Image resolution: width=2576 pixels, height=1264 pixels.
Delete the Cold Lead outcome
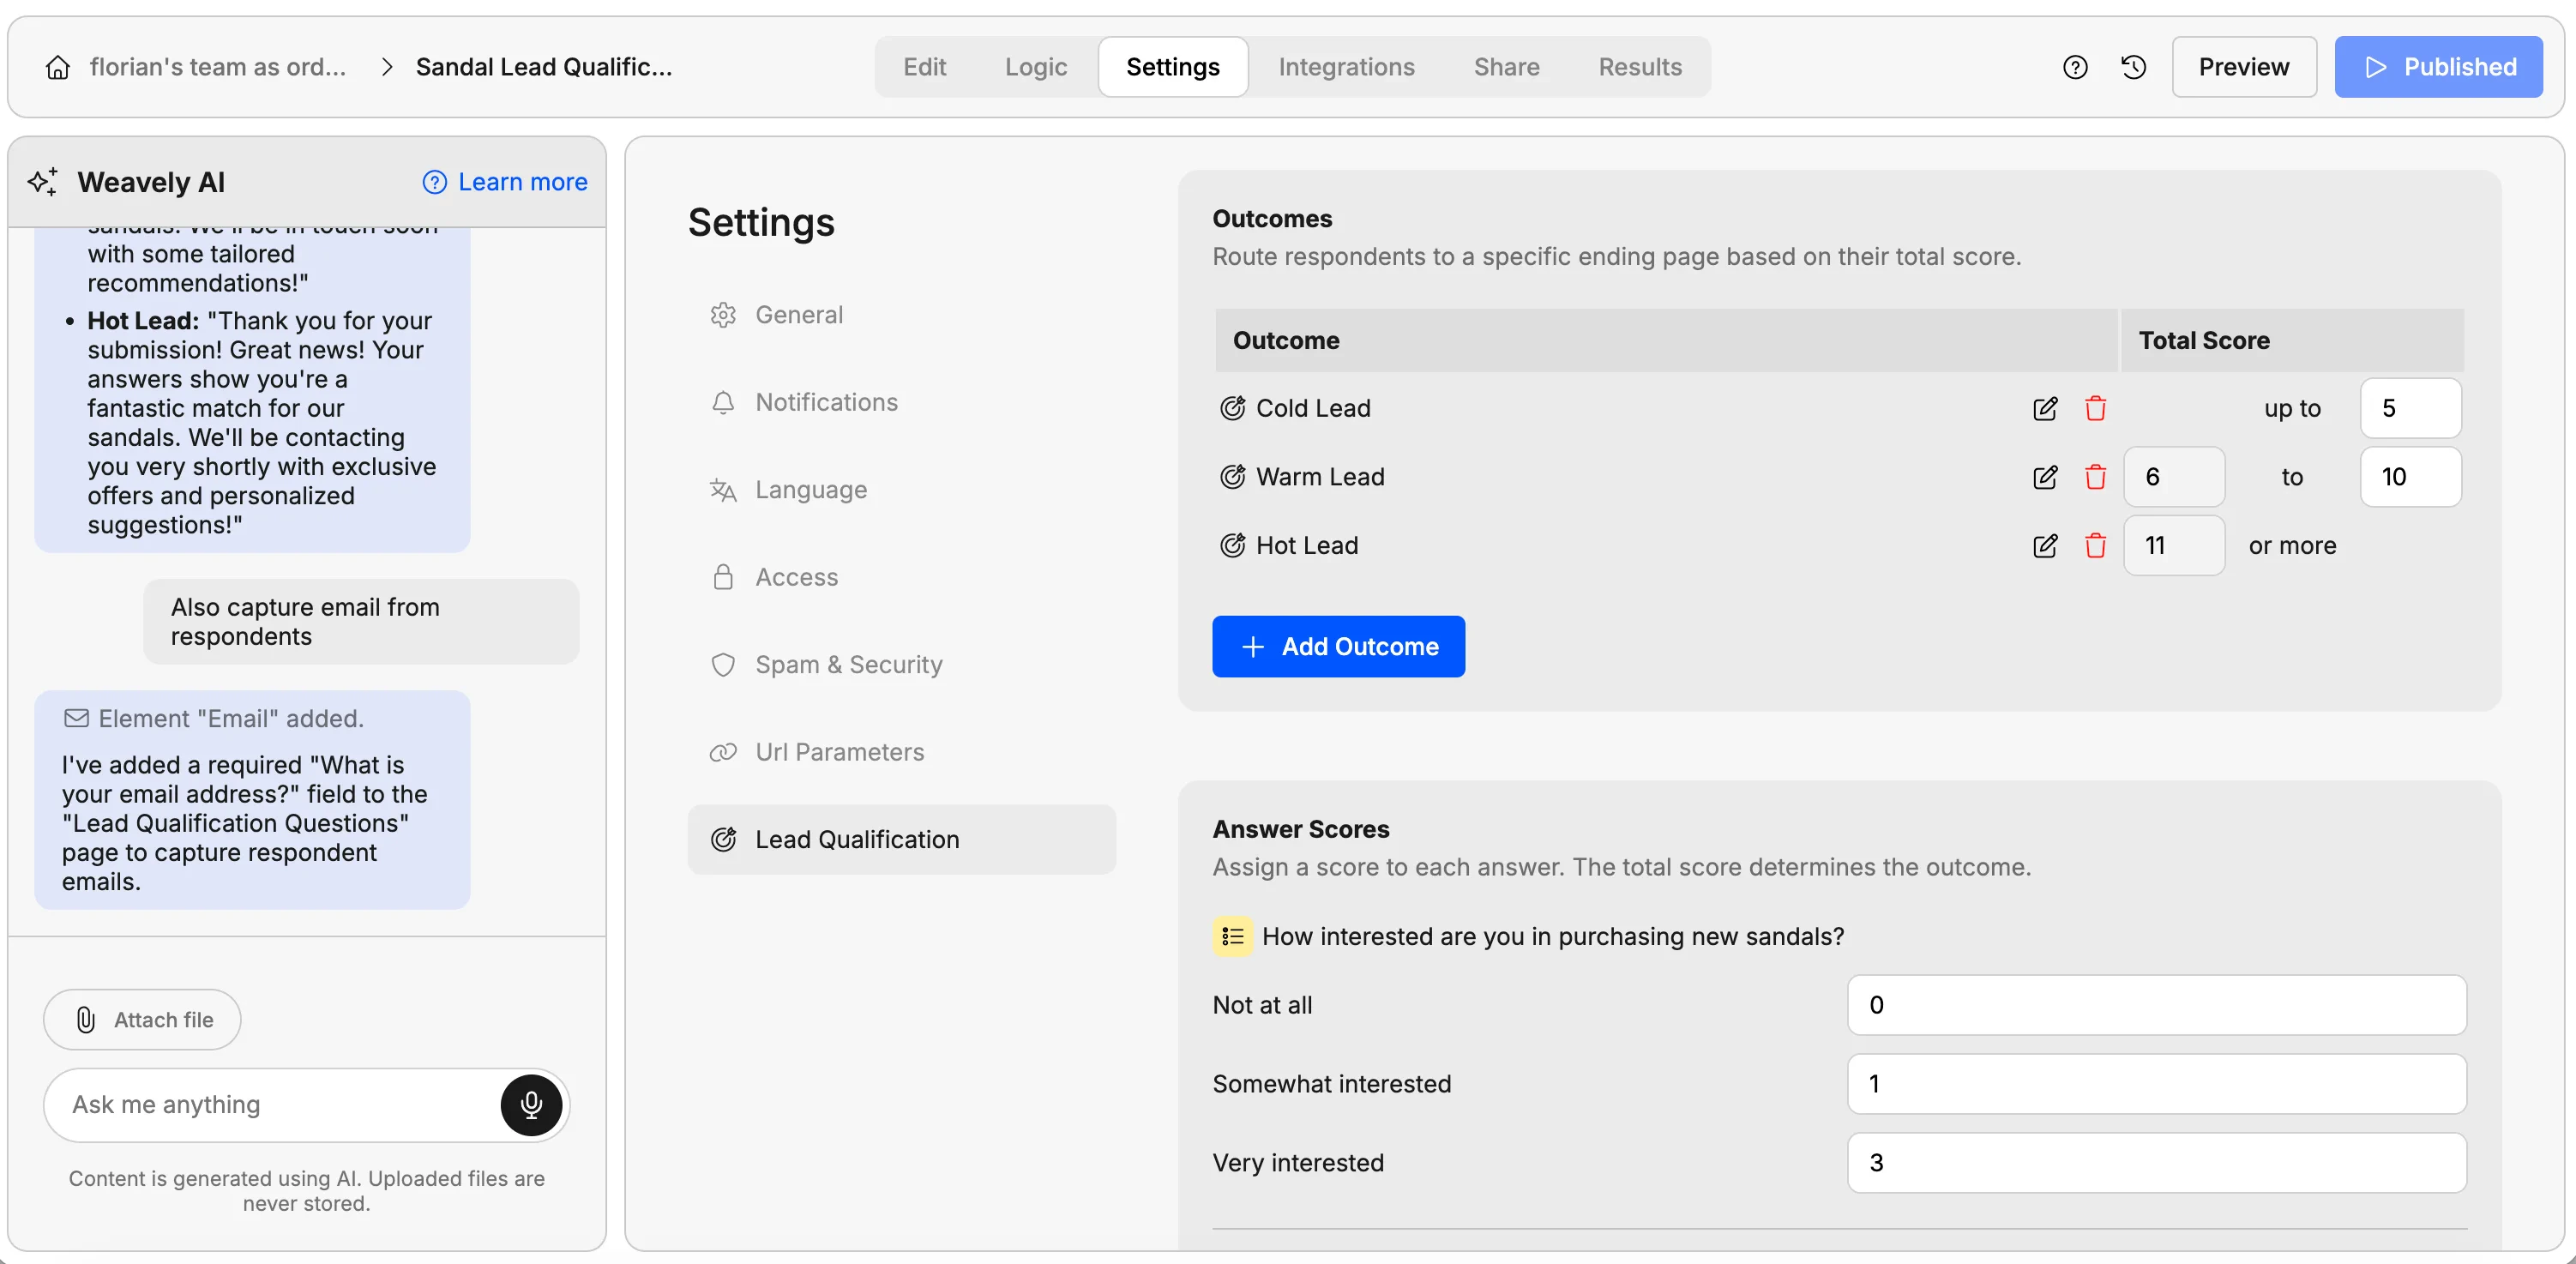point(2095,409)
